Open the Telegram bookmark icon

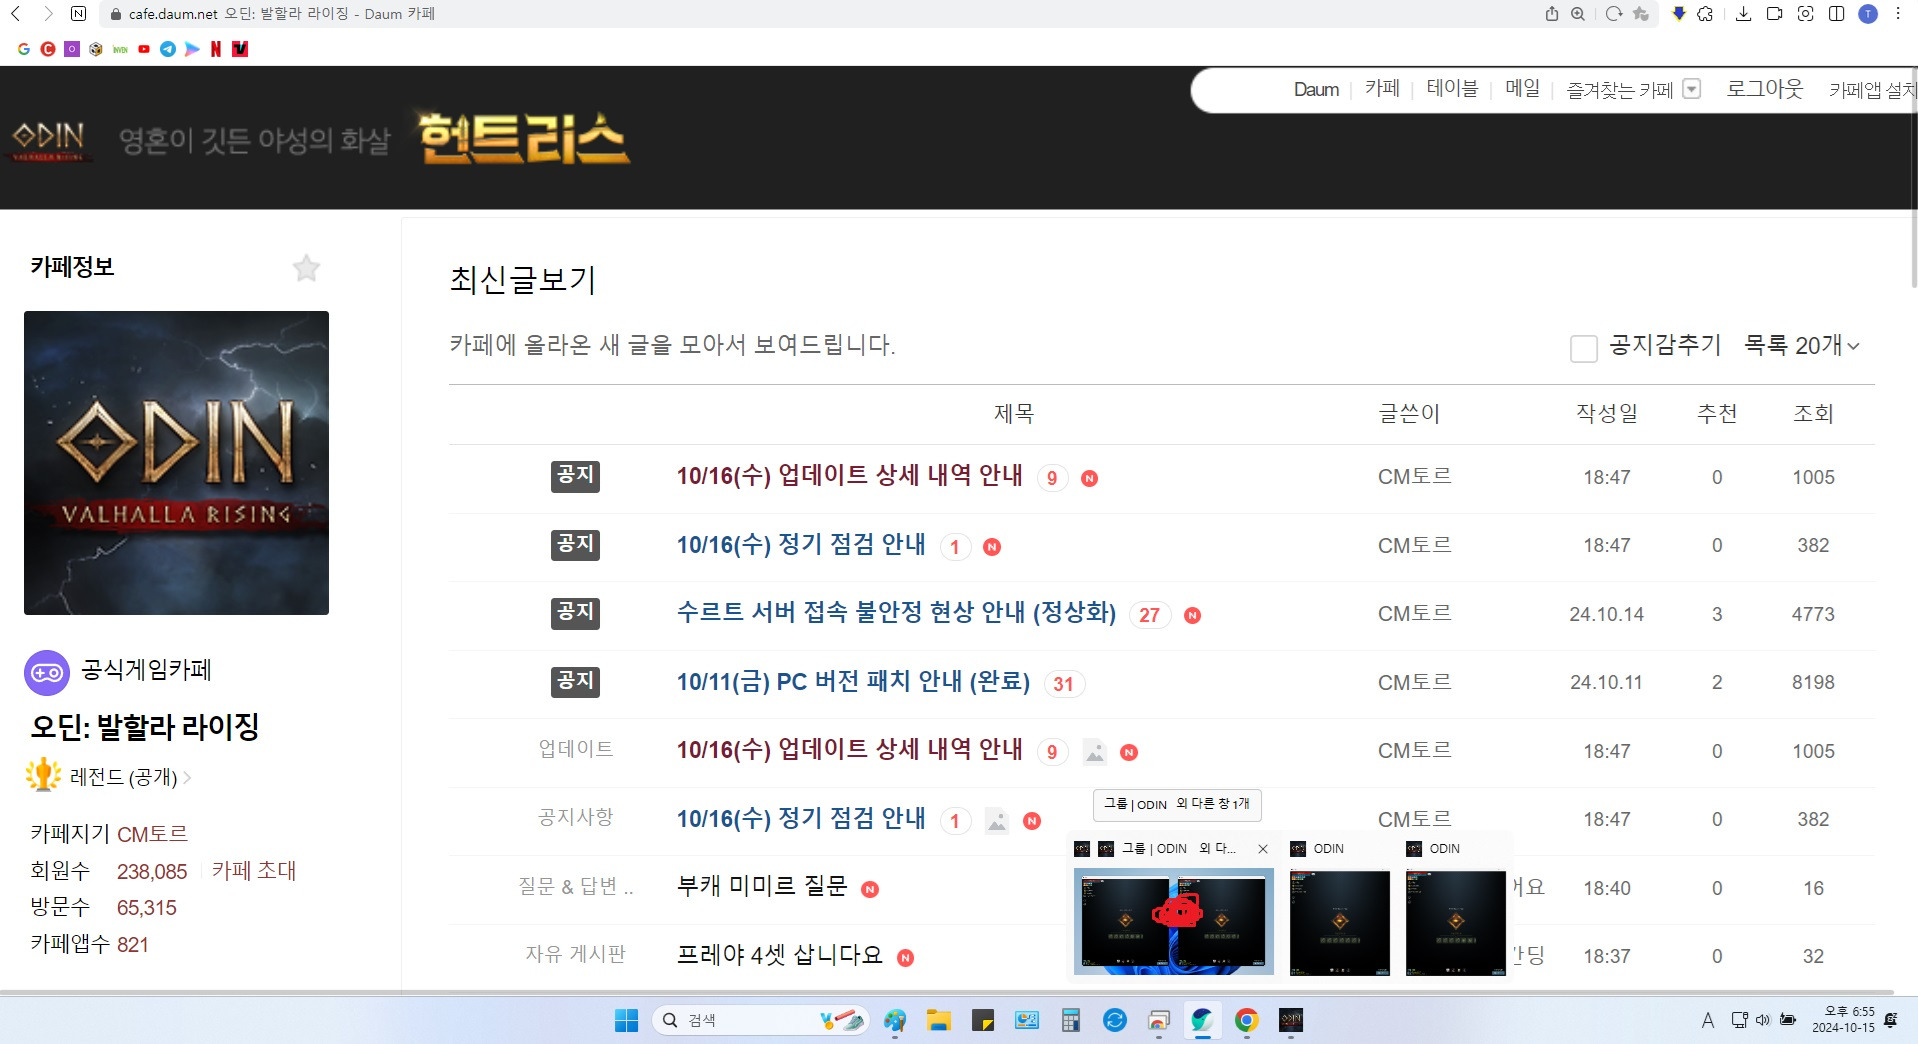pos(168,49)
